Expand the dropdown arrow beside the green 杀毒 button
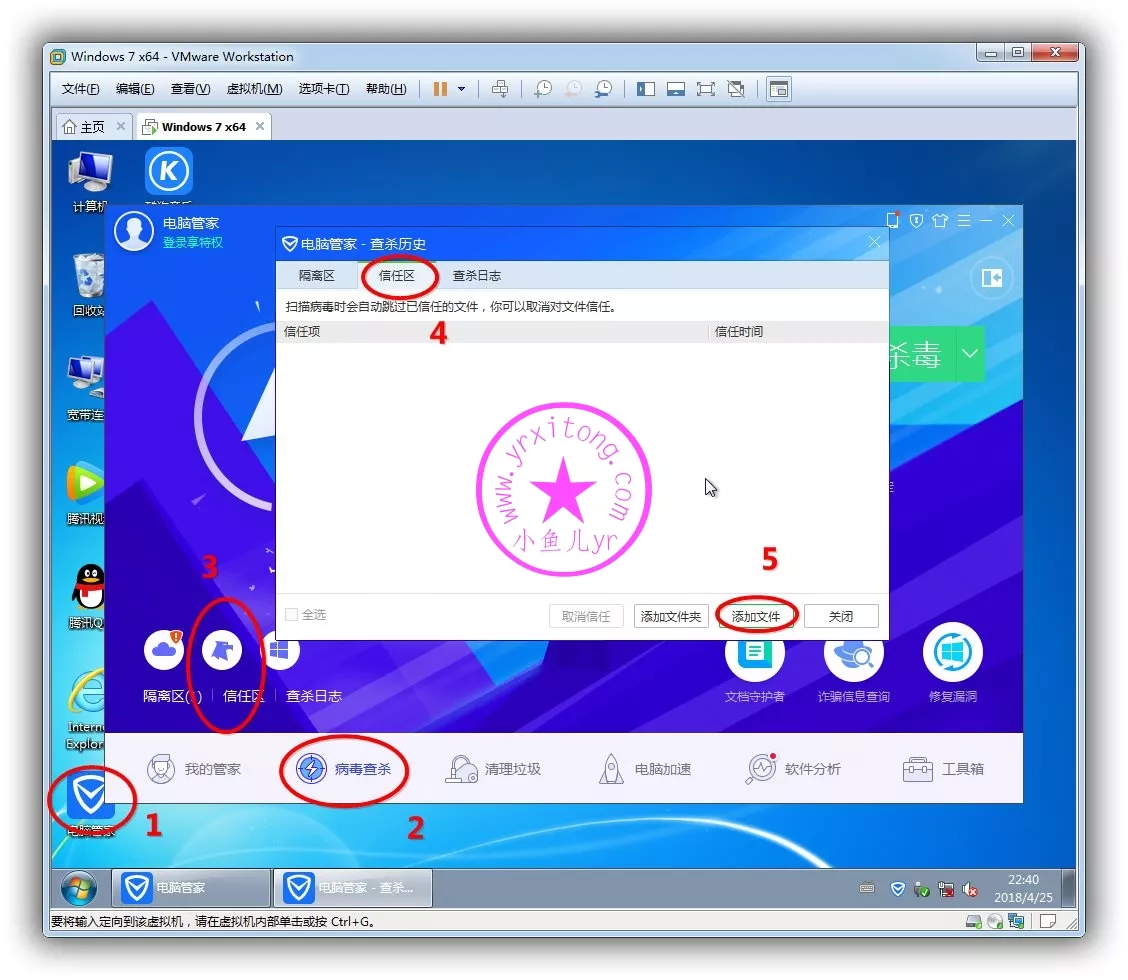 coord(969,354)
